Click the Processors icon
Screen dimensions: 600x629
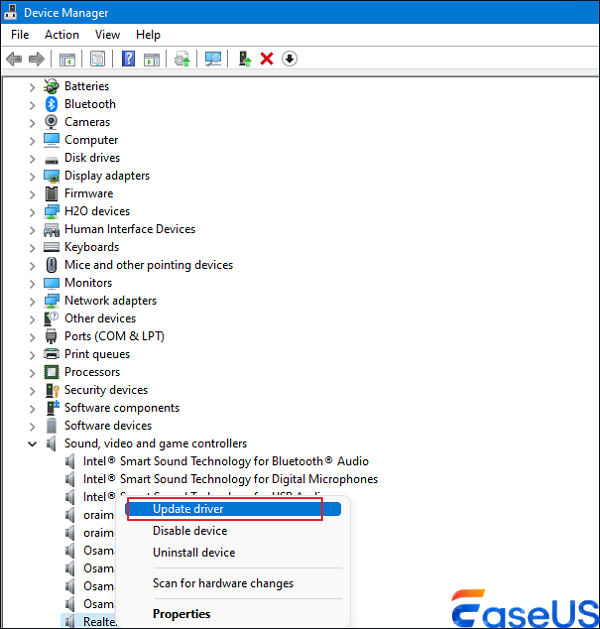tap(51, 372)
